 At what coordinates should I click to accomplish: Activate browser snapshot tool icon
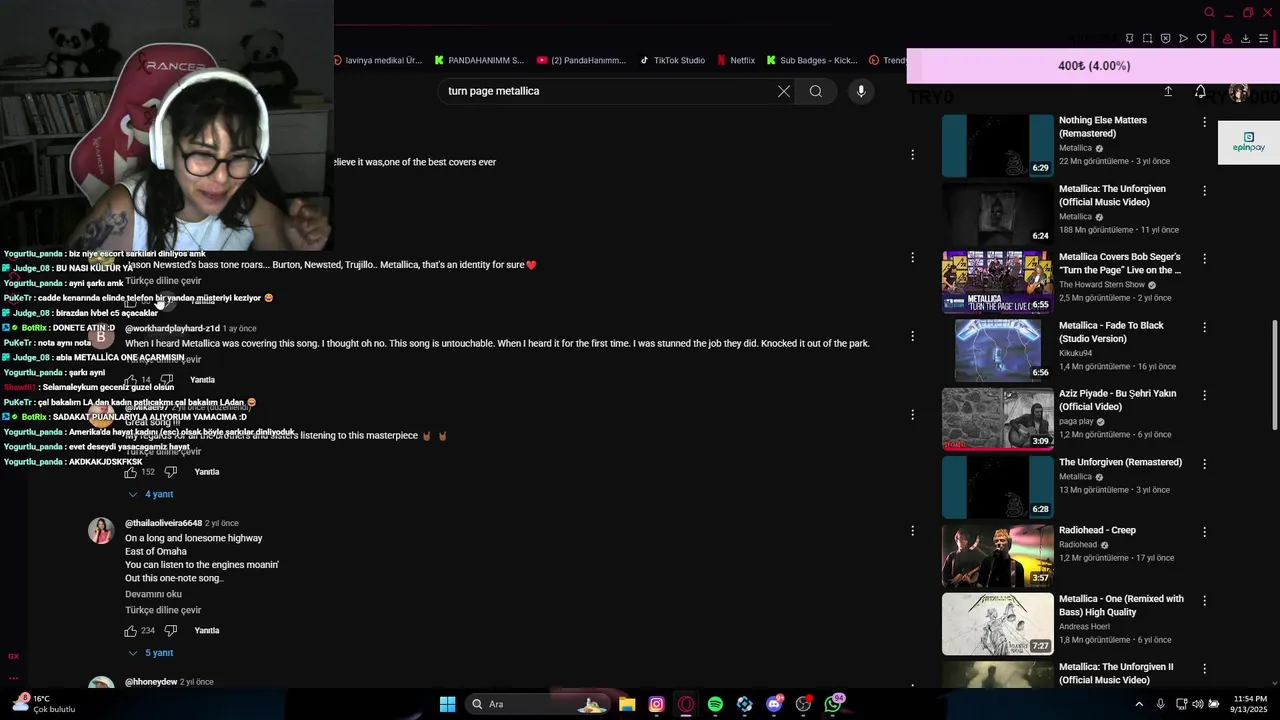click(1147, 38)
